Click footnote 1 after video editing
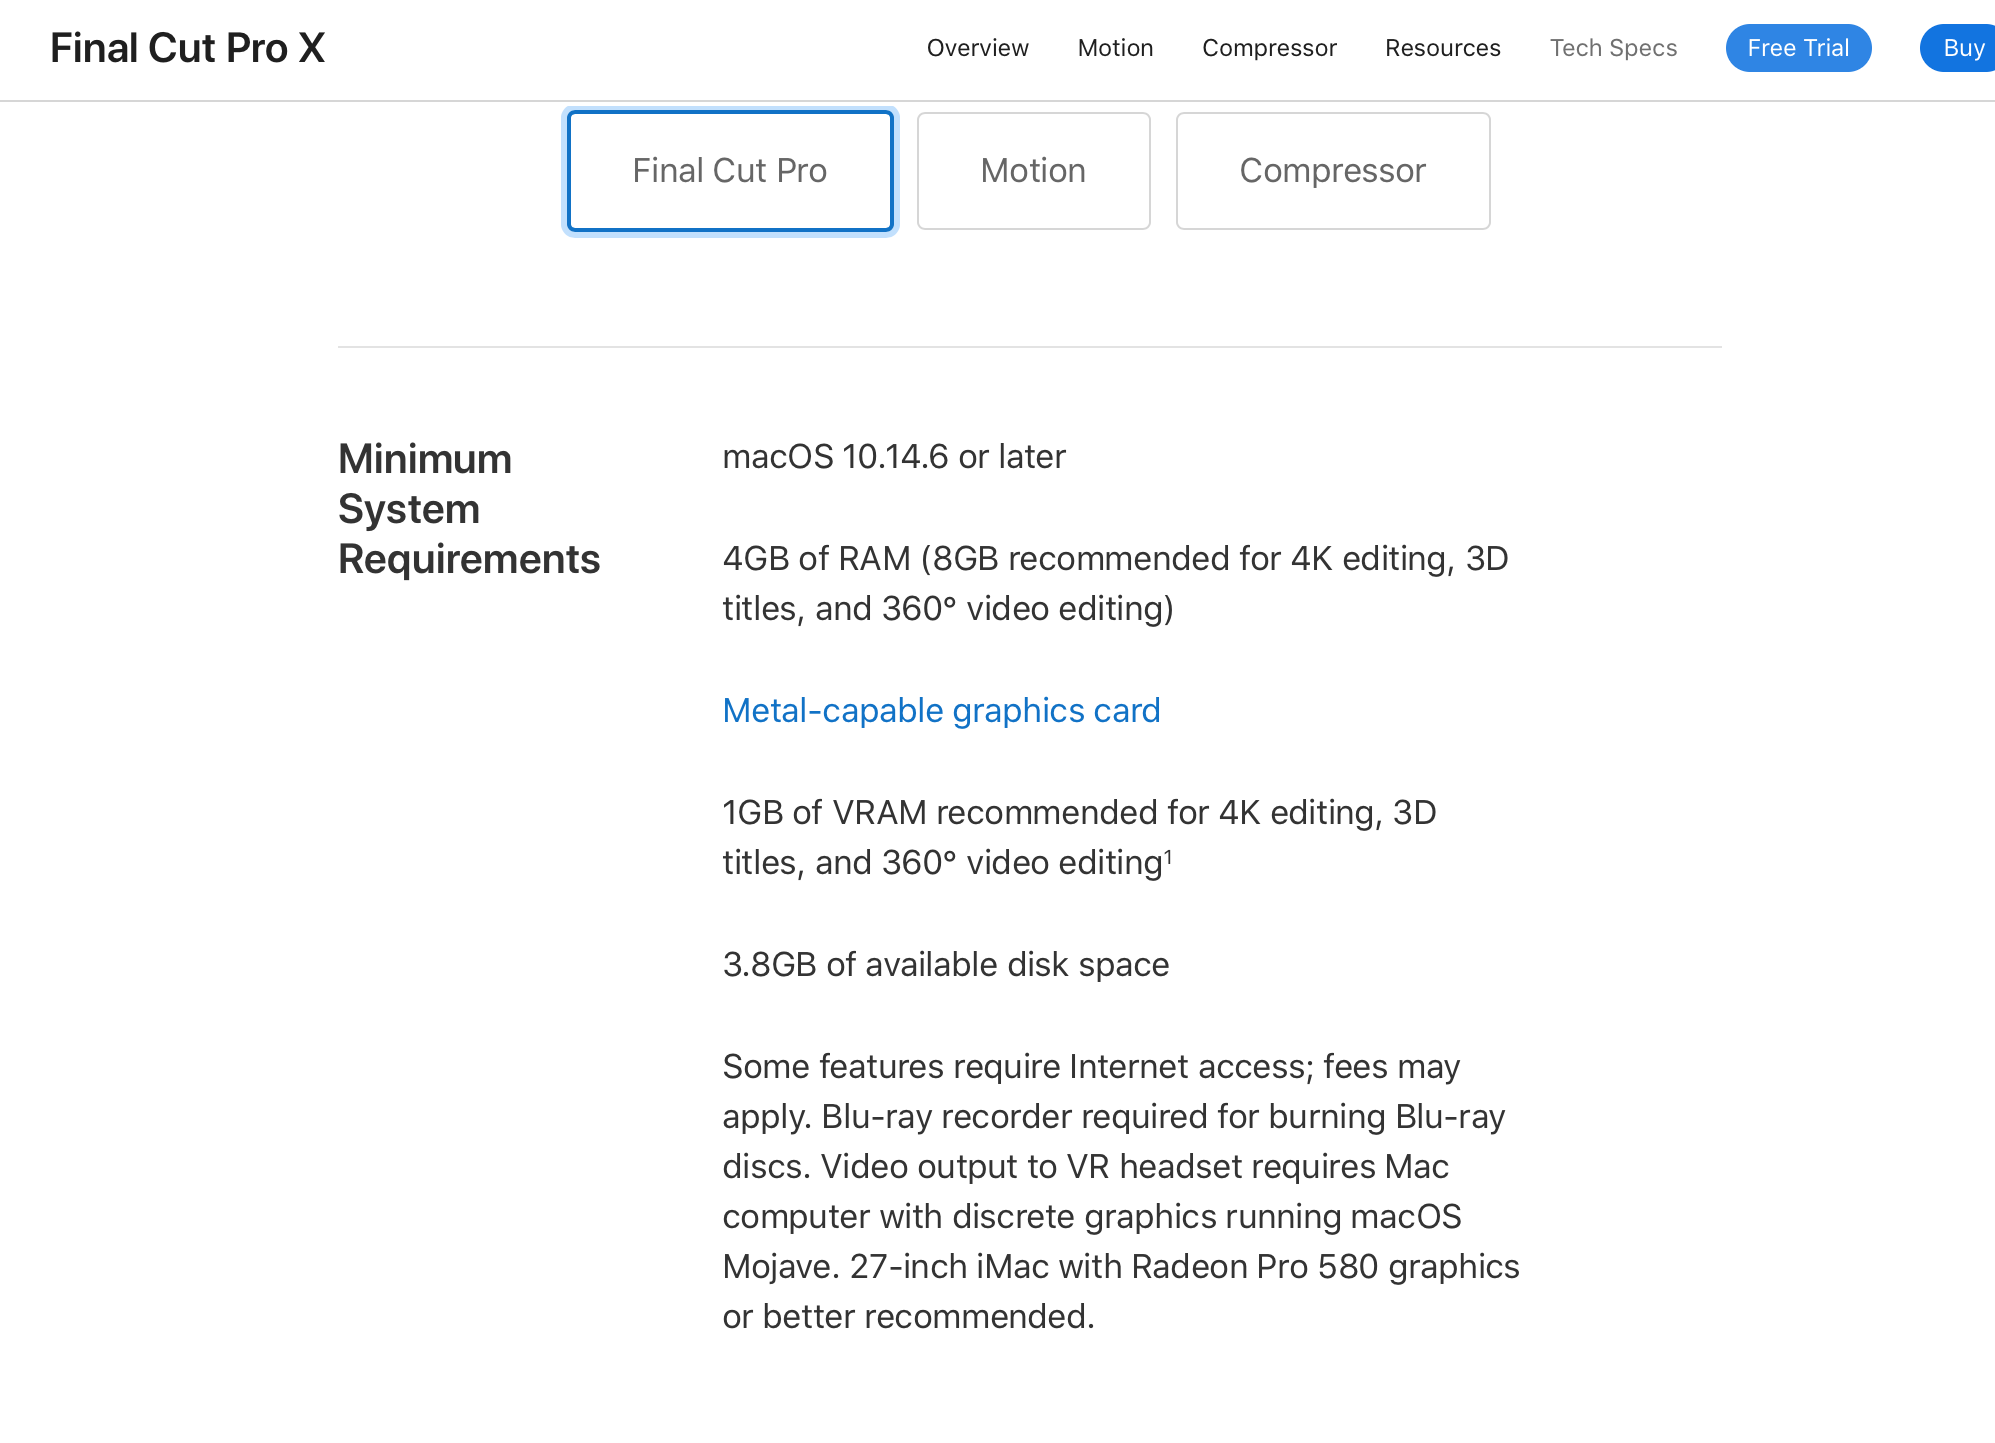The height and width of the screenshot is (1443, 1995). [1168, 856]
